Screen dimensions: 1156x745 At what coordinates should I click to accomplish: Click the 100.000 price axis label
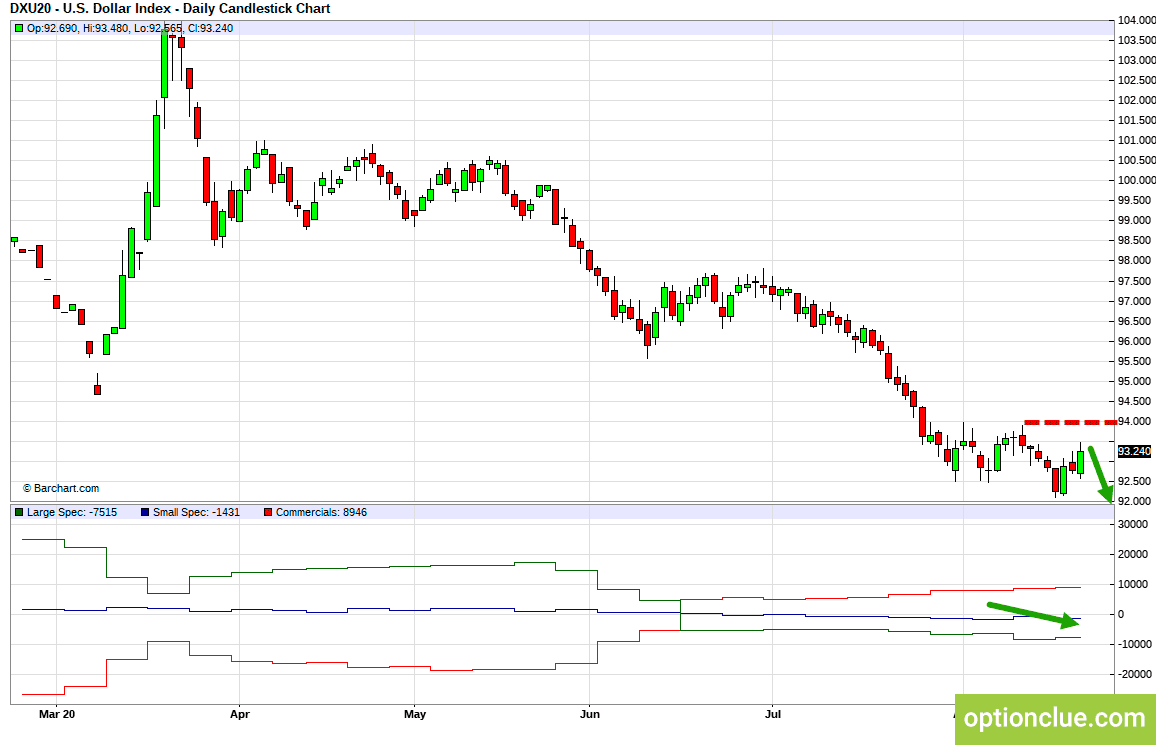click(1136, 180)
